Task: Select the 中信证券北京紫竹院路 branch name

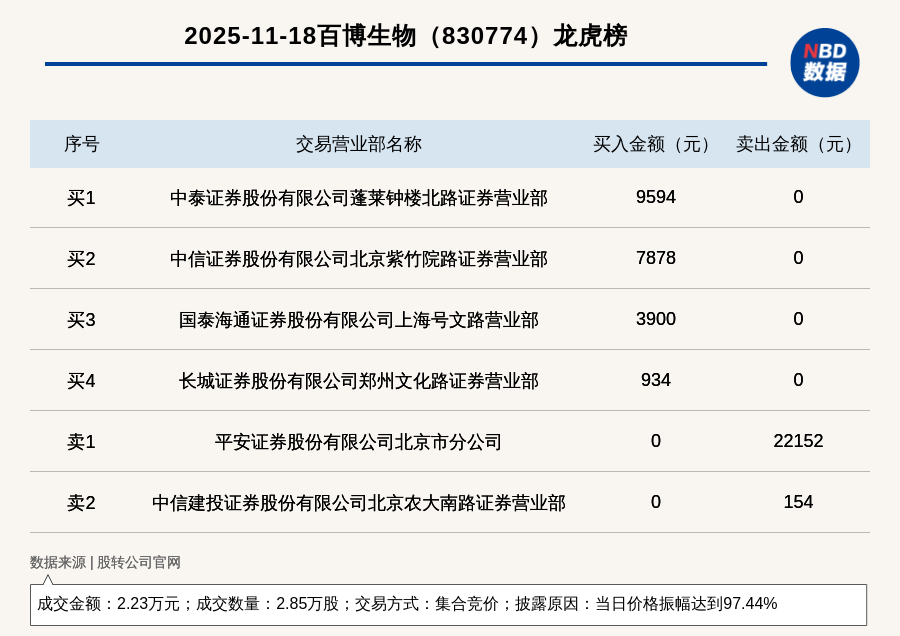Action: pos(358,259)
